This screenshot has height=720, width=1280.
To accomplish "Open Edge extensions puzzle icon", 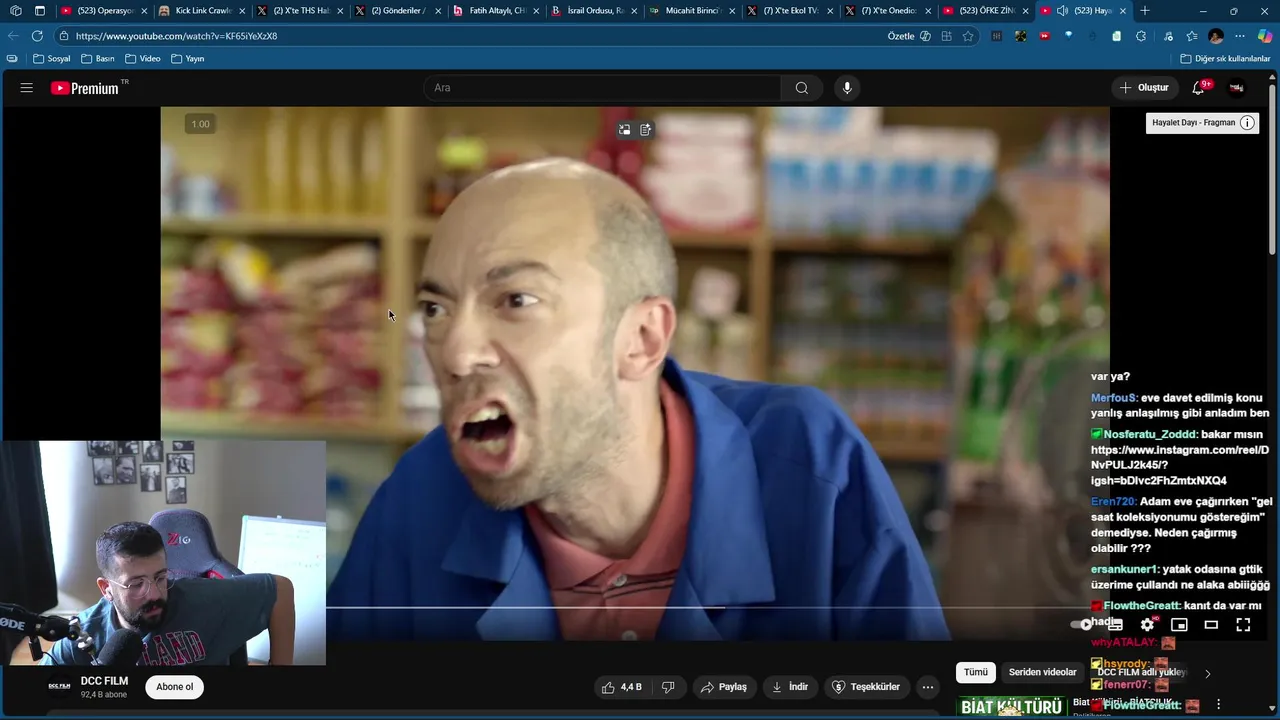I will click(x=1141, y=36).
